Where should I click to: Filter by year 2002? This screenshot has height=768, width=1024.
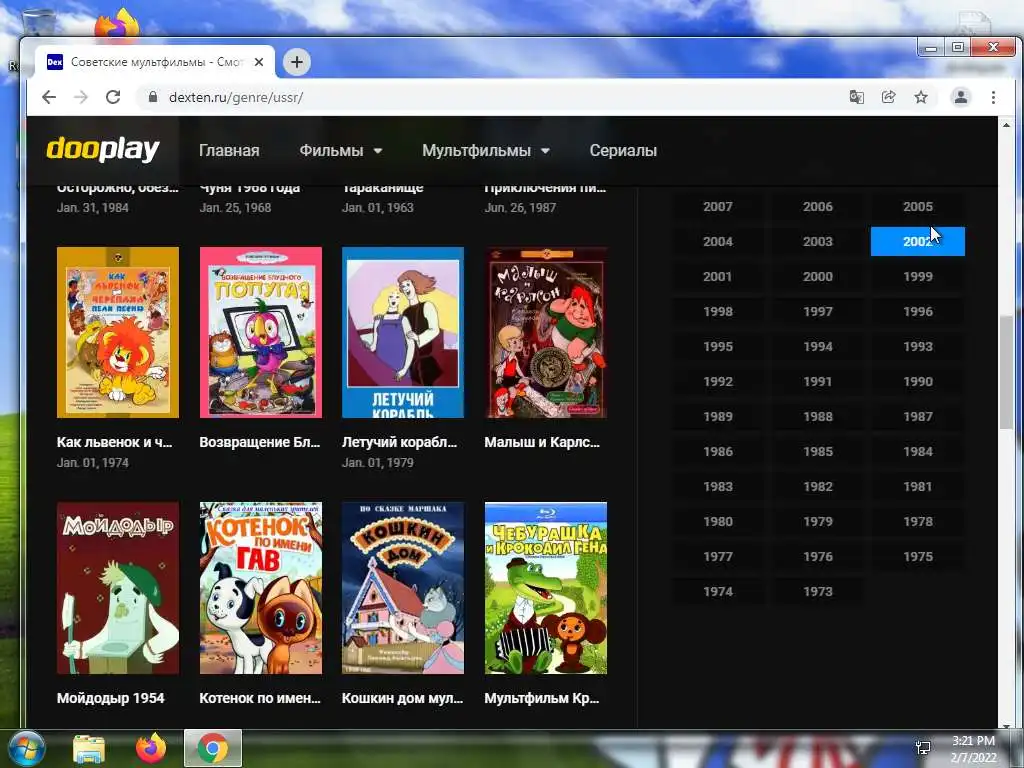tap(918, 242)
